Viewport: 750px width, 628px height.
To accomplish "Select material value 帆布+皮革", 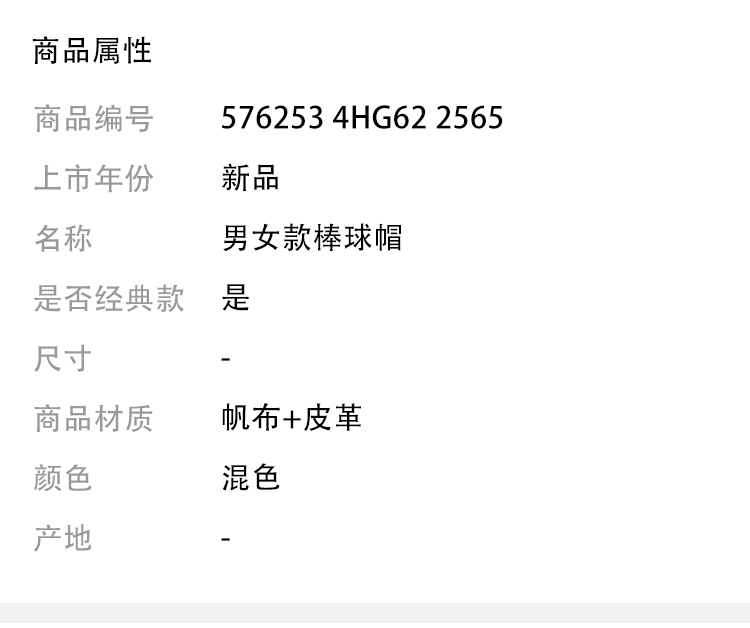I will 291,418.
